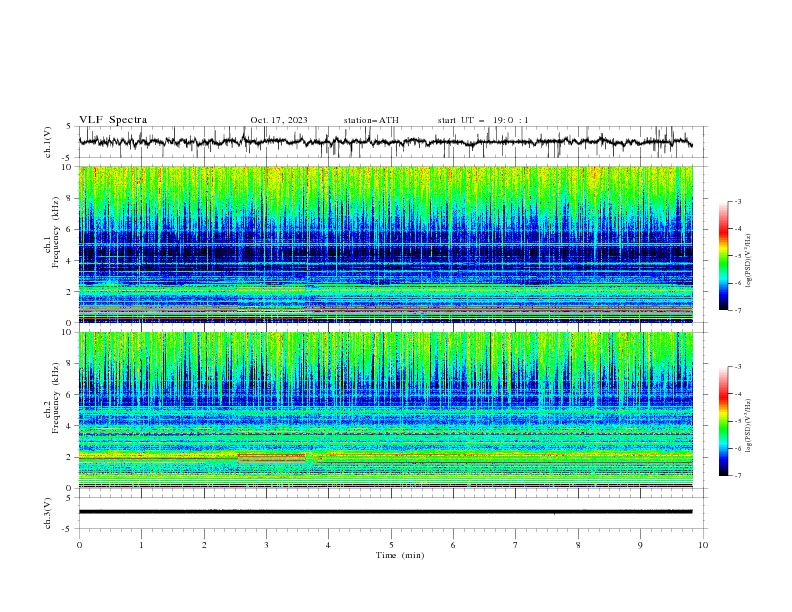Click the ch.1(V) waveform axis label

click(x=47, y=142)
